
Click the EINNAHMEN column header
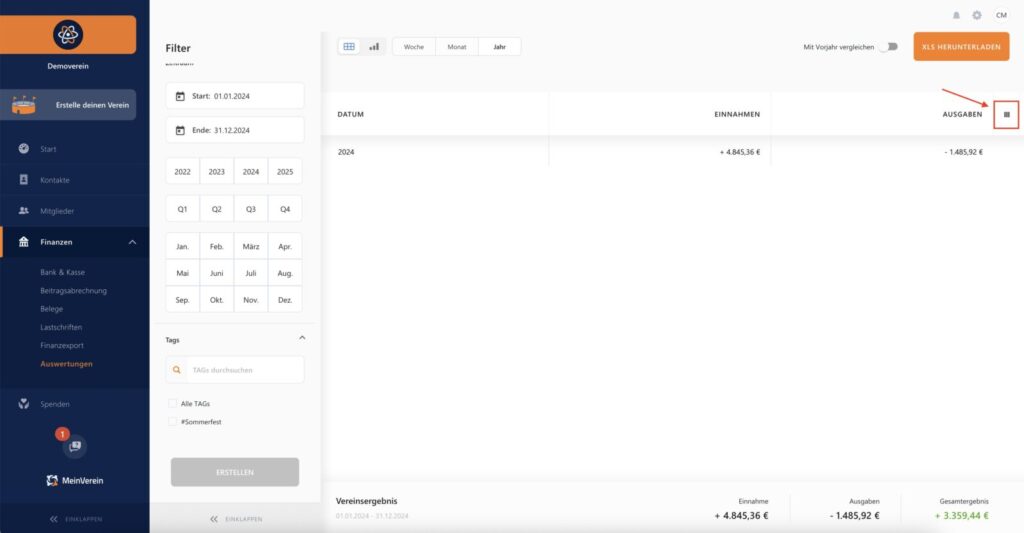[x=737, y=114]
